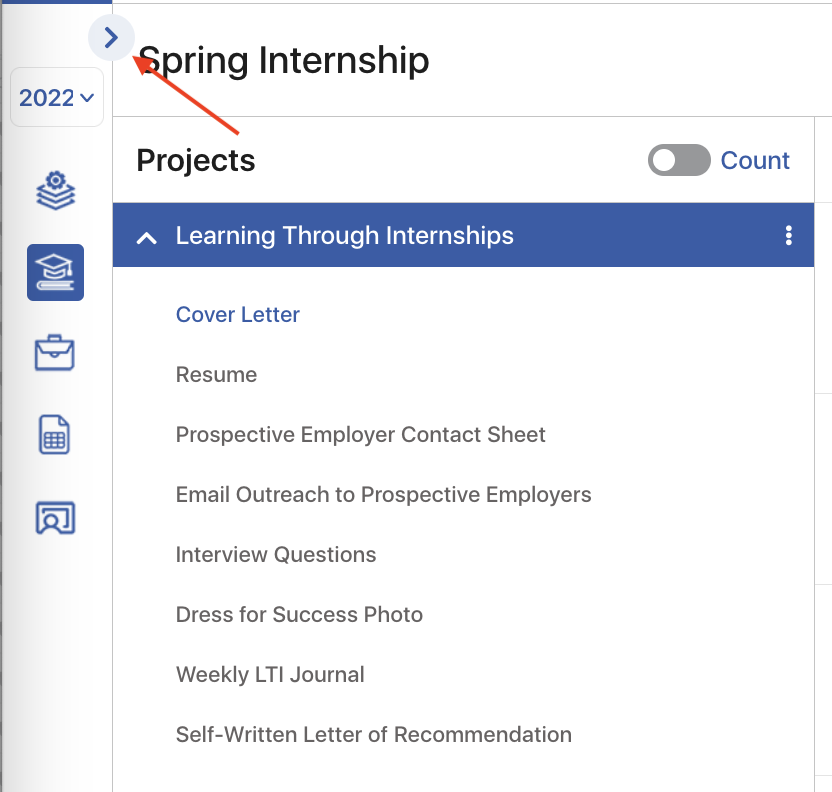The image size is (832, 792).
Task: Select the Cover Letter project
Action: click(x=238, y=315)
